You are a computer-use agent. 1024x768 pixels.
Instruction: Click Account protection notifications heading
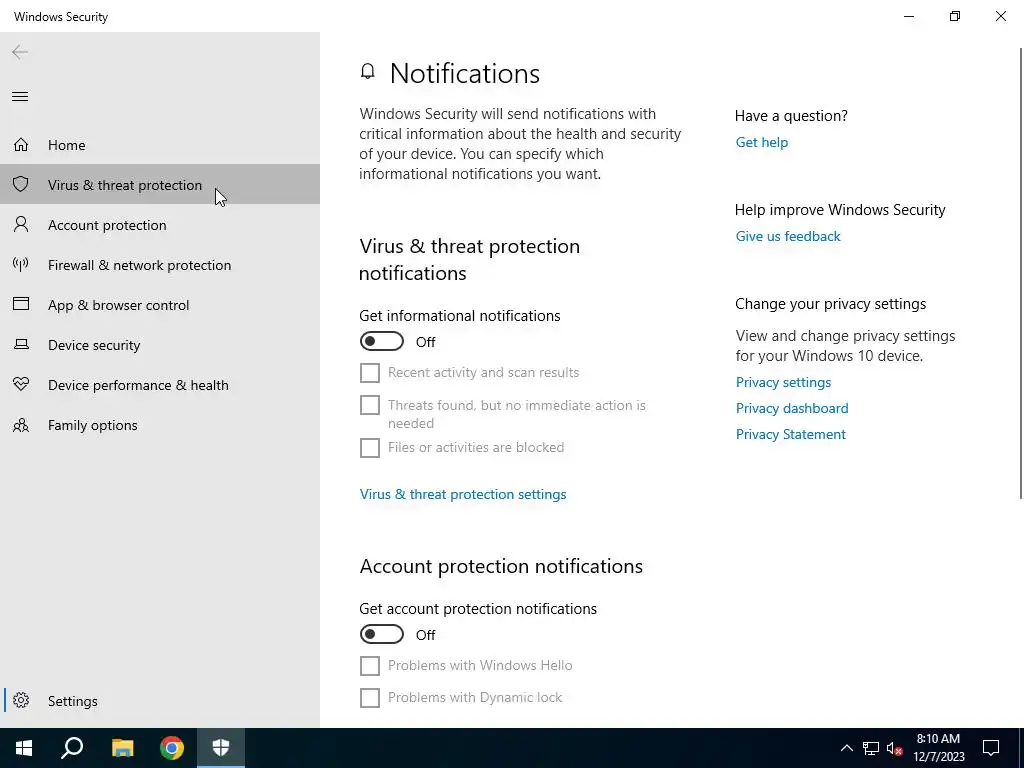point(501,566)
